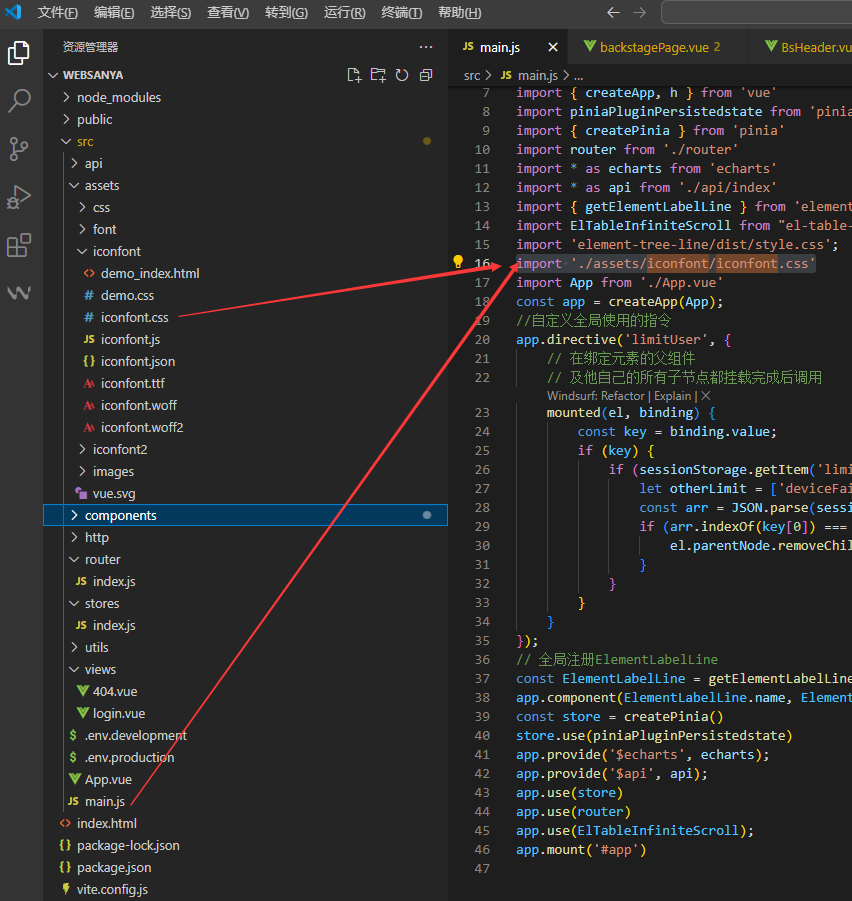Viewport: 852px width, 901px height.
Task: Open the 帮助(H) menu
Action: point(460,13)
